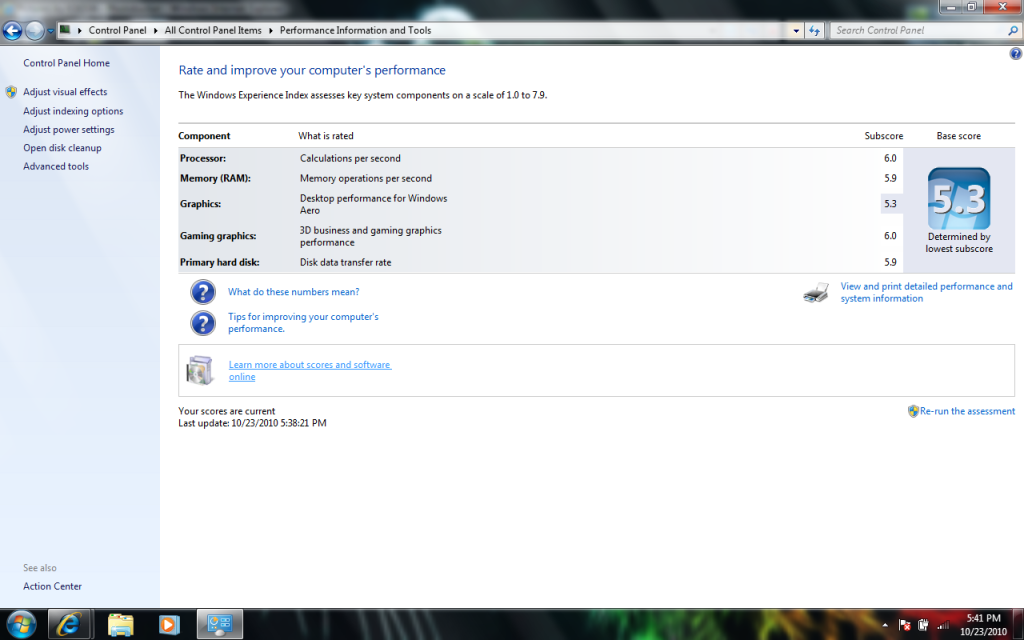
Task: Show hidden tray icons arrow
Action: click(885, 625)
